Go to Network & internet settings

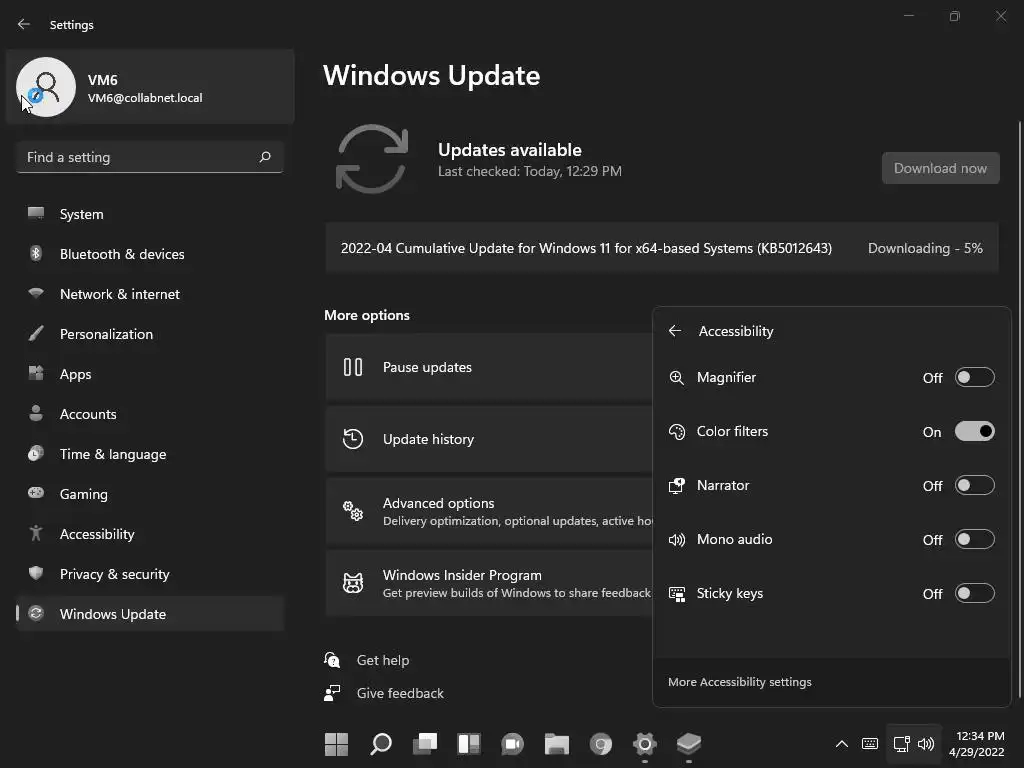[150, 294]
